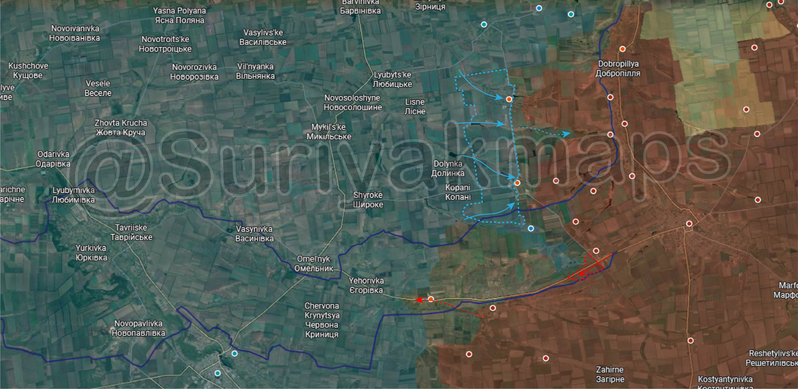Click the Vil'nyanka village label

coord(255,71)
